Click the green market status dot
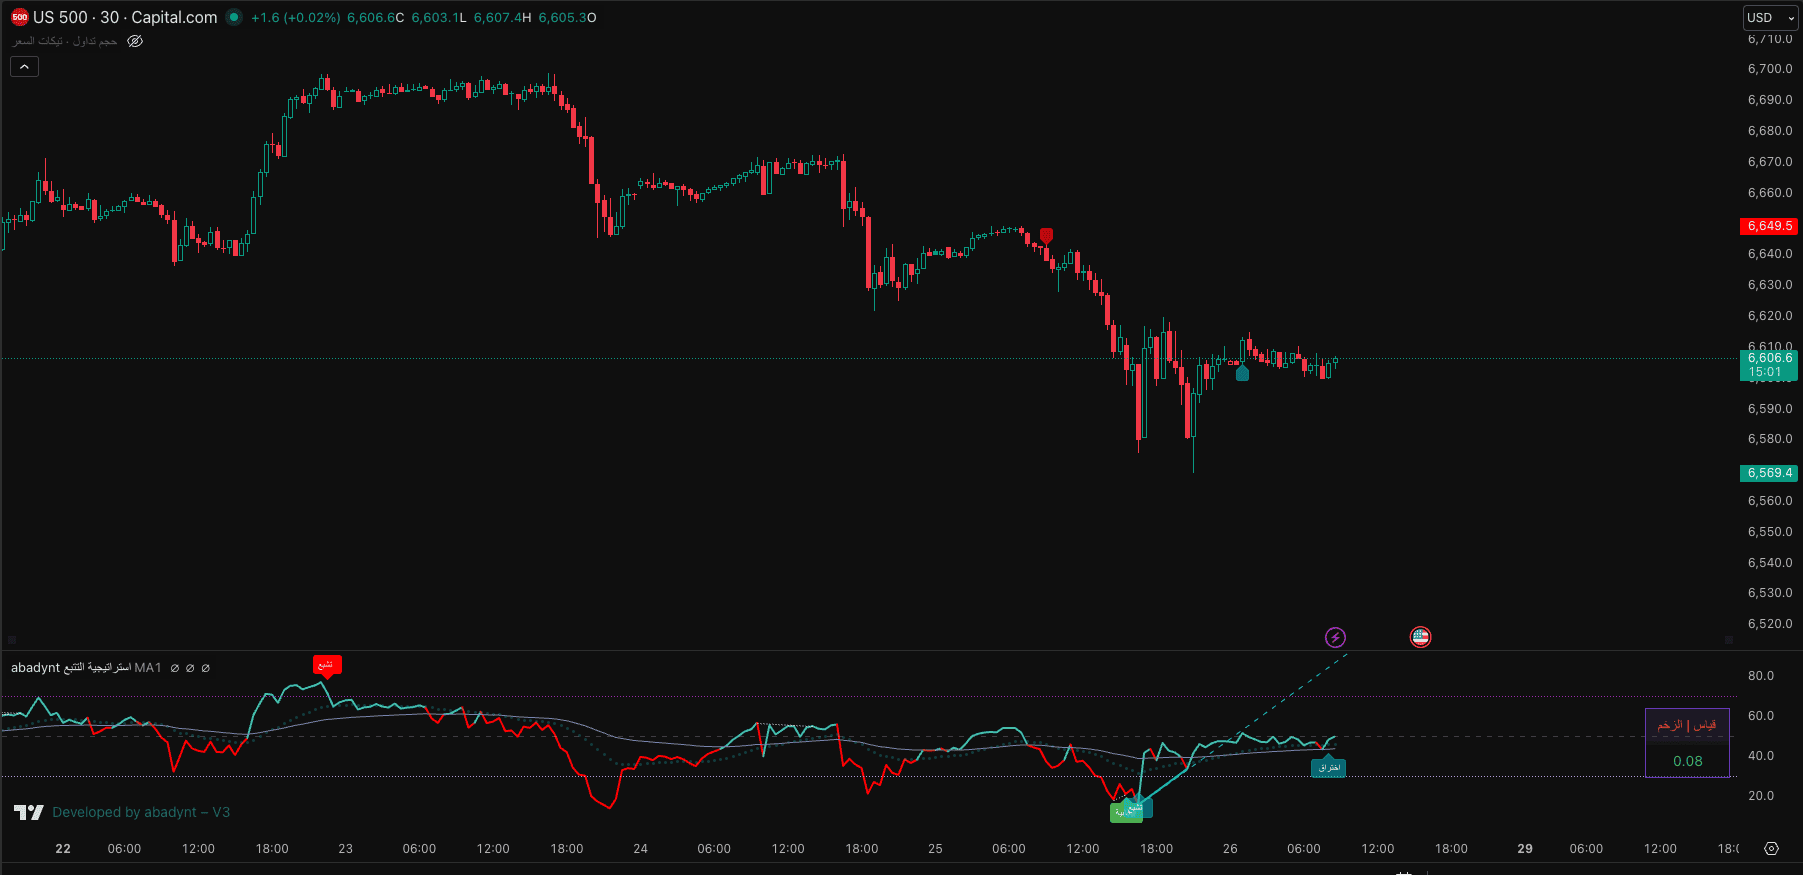The image size is (1803, 875). click(234, 17)
